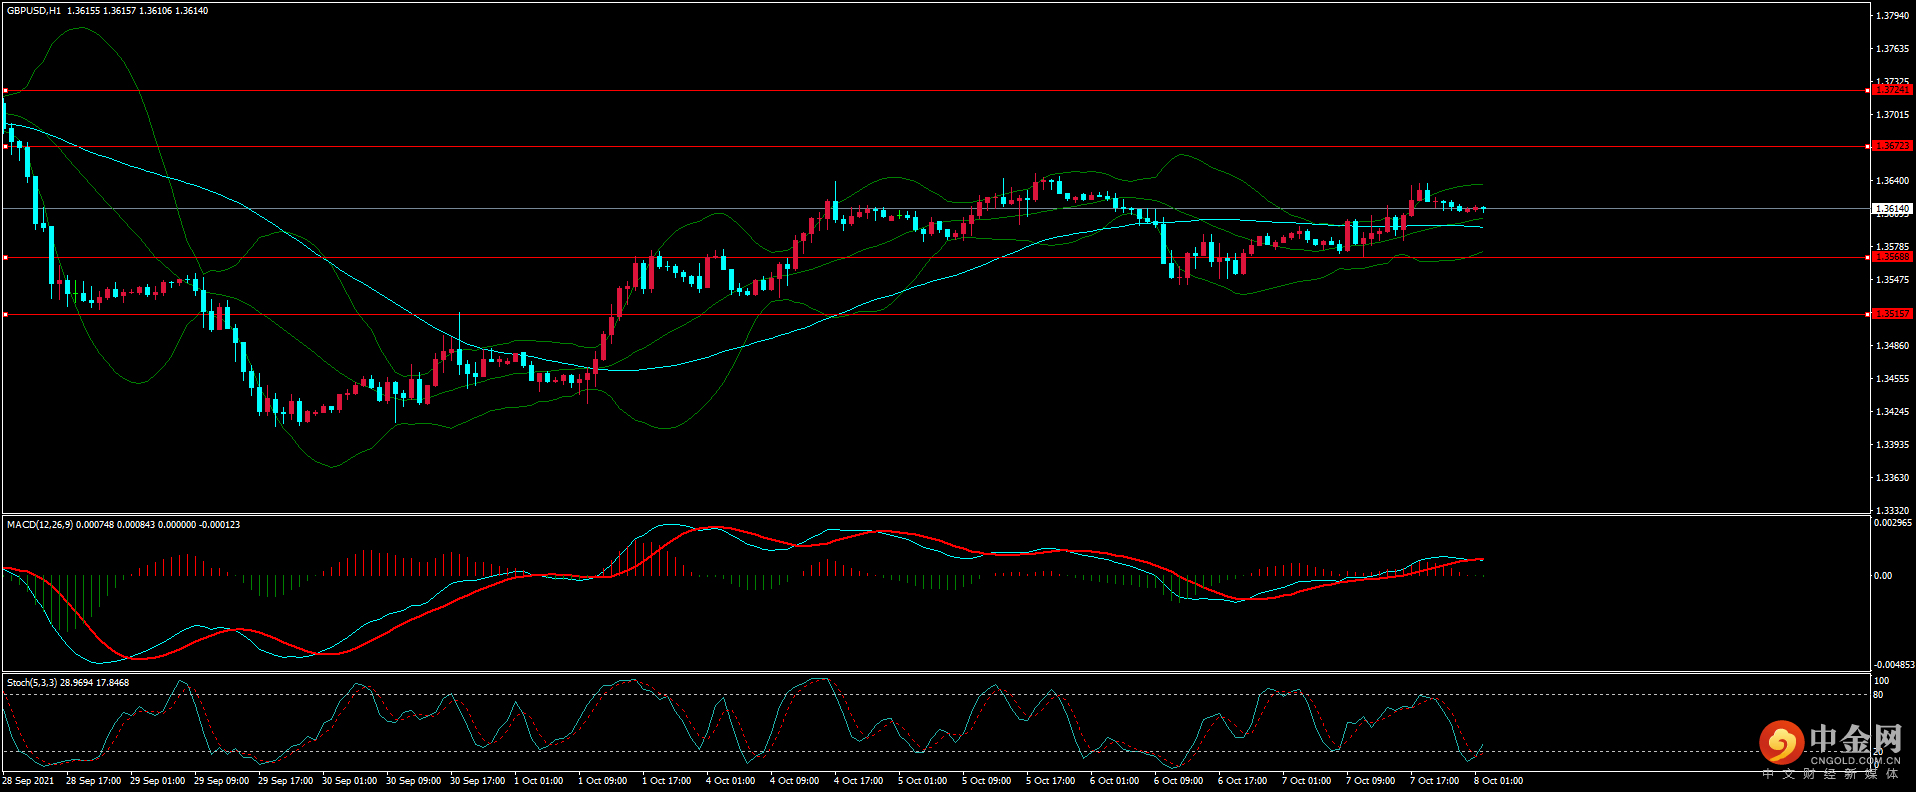Click the 5 Oct 09:00 time label
The width and height of the screenshot is (1916, 792).
987,781
